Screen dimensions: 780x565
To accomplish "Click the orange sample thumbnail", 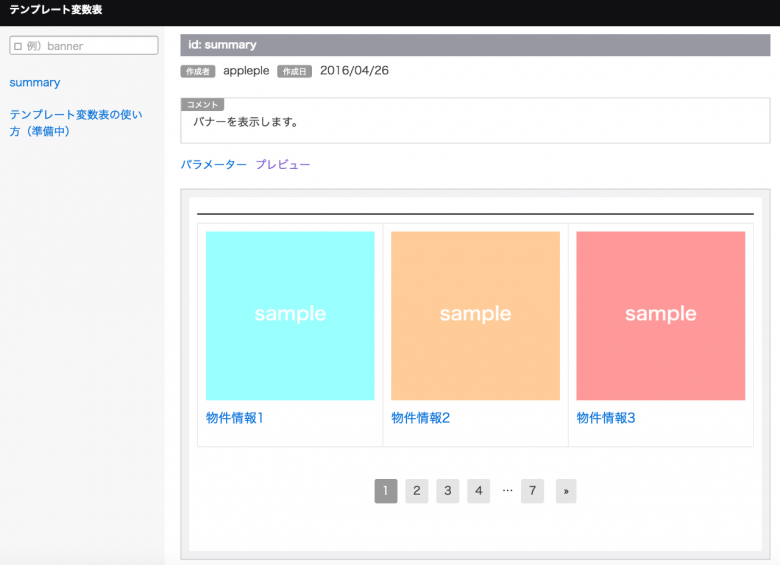I will tap(475, 316).
